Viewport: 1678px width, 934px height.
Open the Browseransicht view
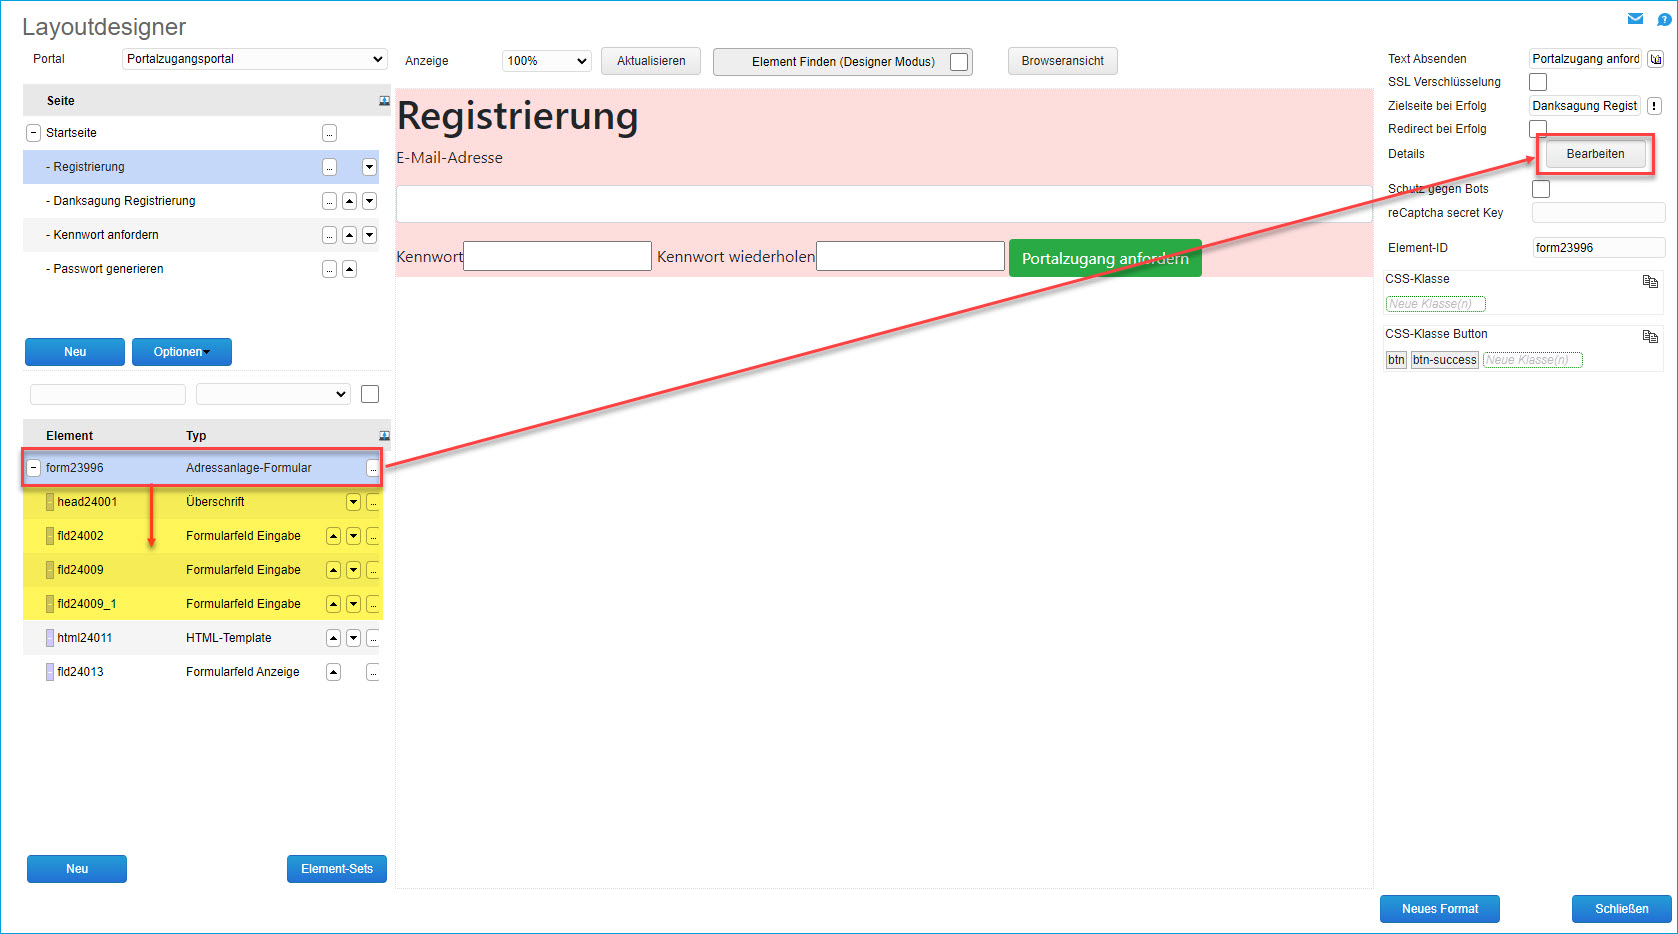pyautogui.click(x=1062, y=61)
